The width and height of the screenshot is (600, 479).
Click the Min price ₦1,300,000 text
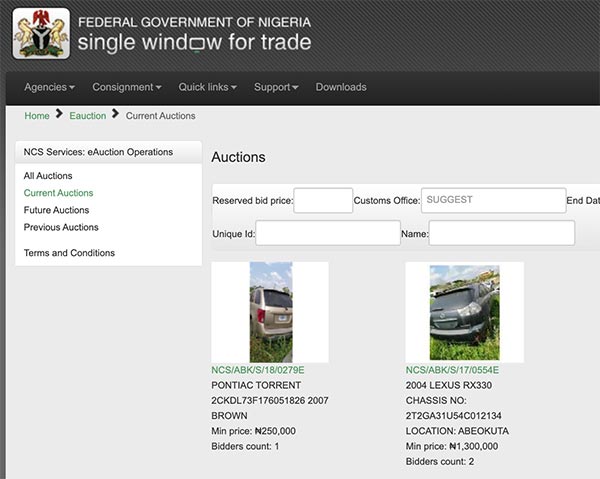click(x=452, y=446)
